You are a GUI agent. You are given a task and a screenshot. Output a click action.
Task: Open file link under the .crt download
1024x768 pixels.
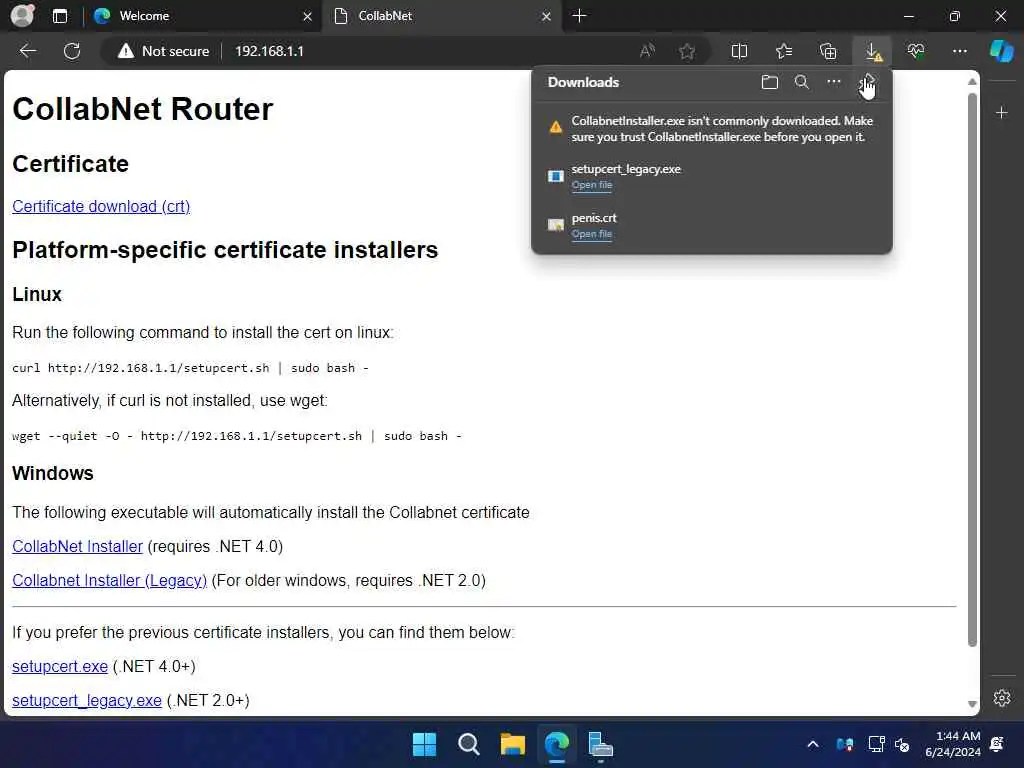tap(592, 234)
